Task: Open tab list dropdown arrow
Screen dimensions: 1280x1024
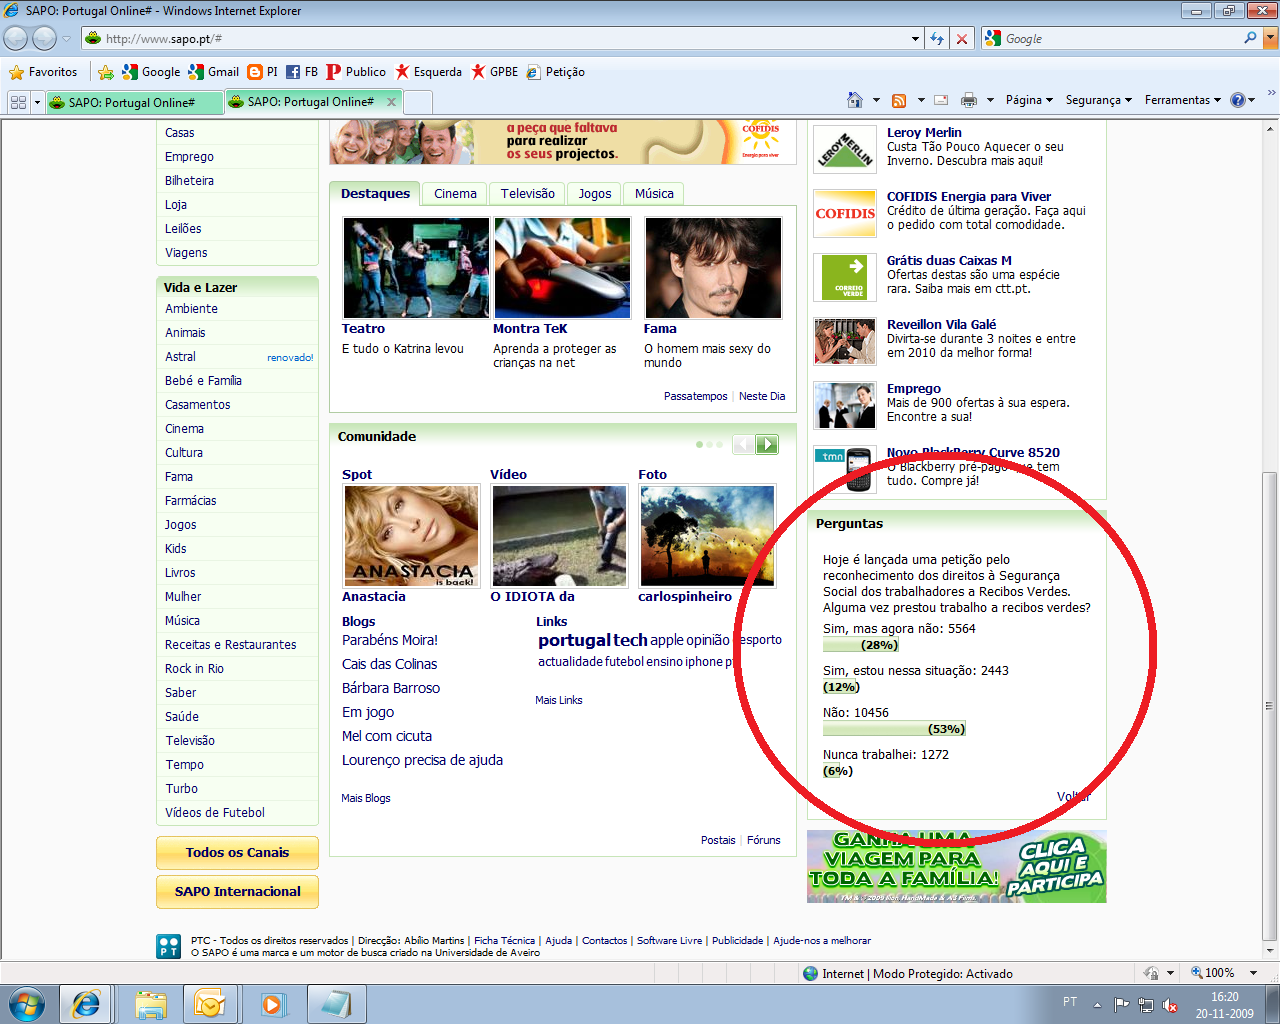Action: (x=37, y=102)
